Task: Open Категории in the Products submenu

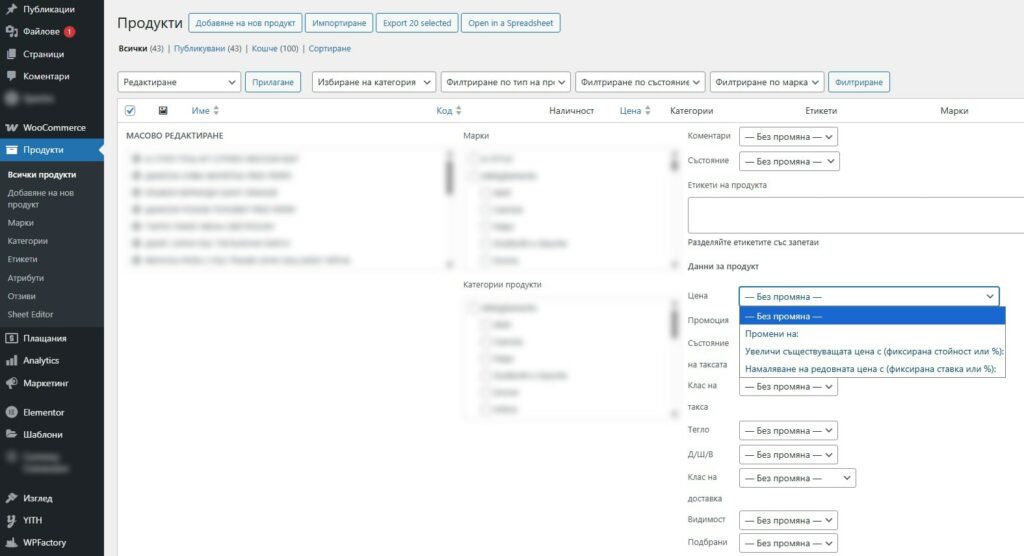Action: pos(28,241)
